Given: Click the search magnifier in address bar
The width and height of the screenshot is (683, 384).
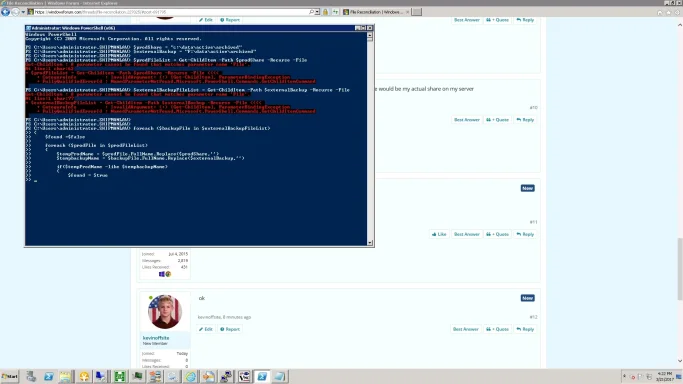Looking at the screenshot, I should [311, 12].
